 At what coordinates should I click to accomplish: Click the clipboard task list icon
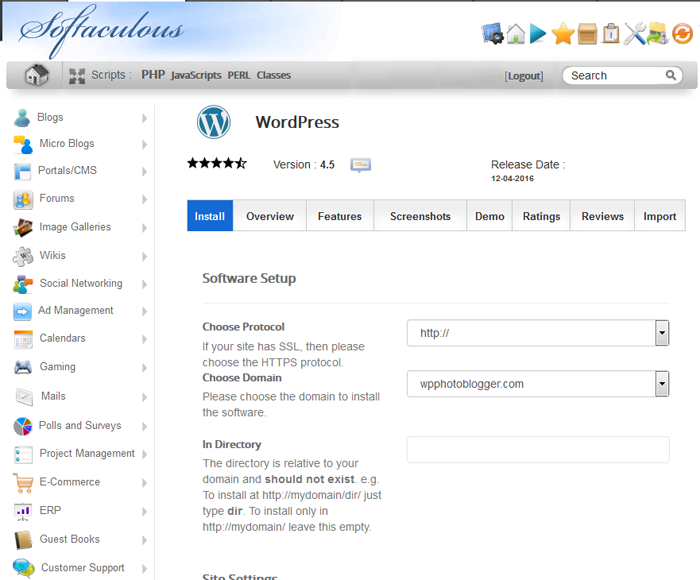coord(611,33)
